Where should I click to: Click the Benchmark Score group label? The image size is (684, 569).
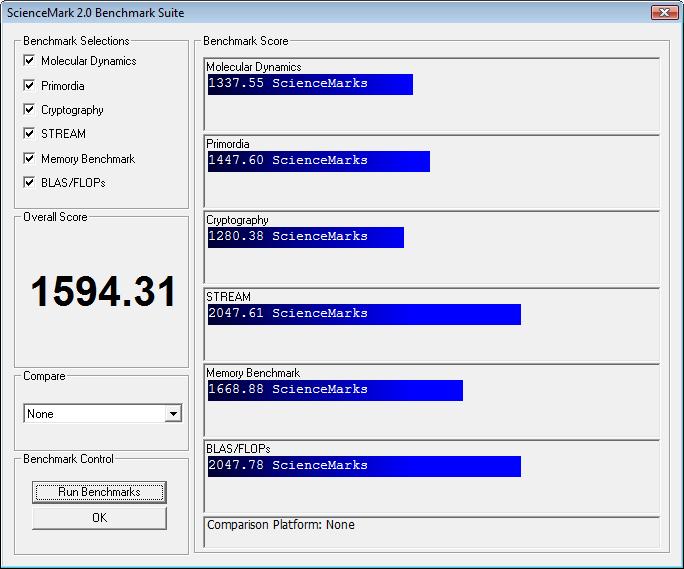coord(246,41)
